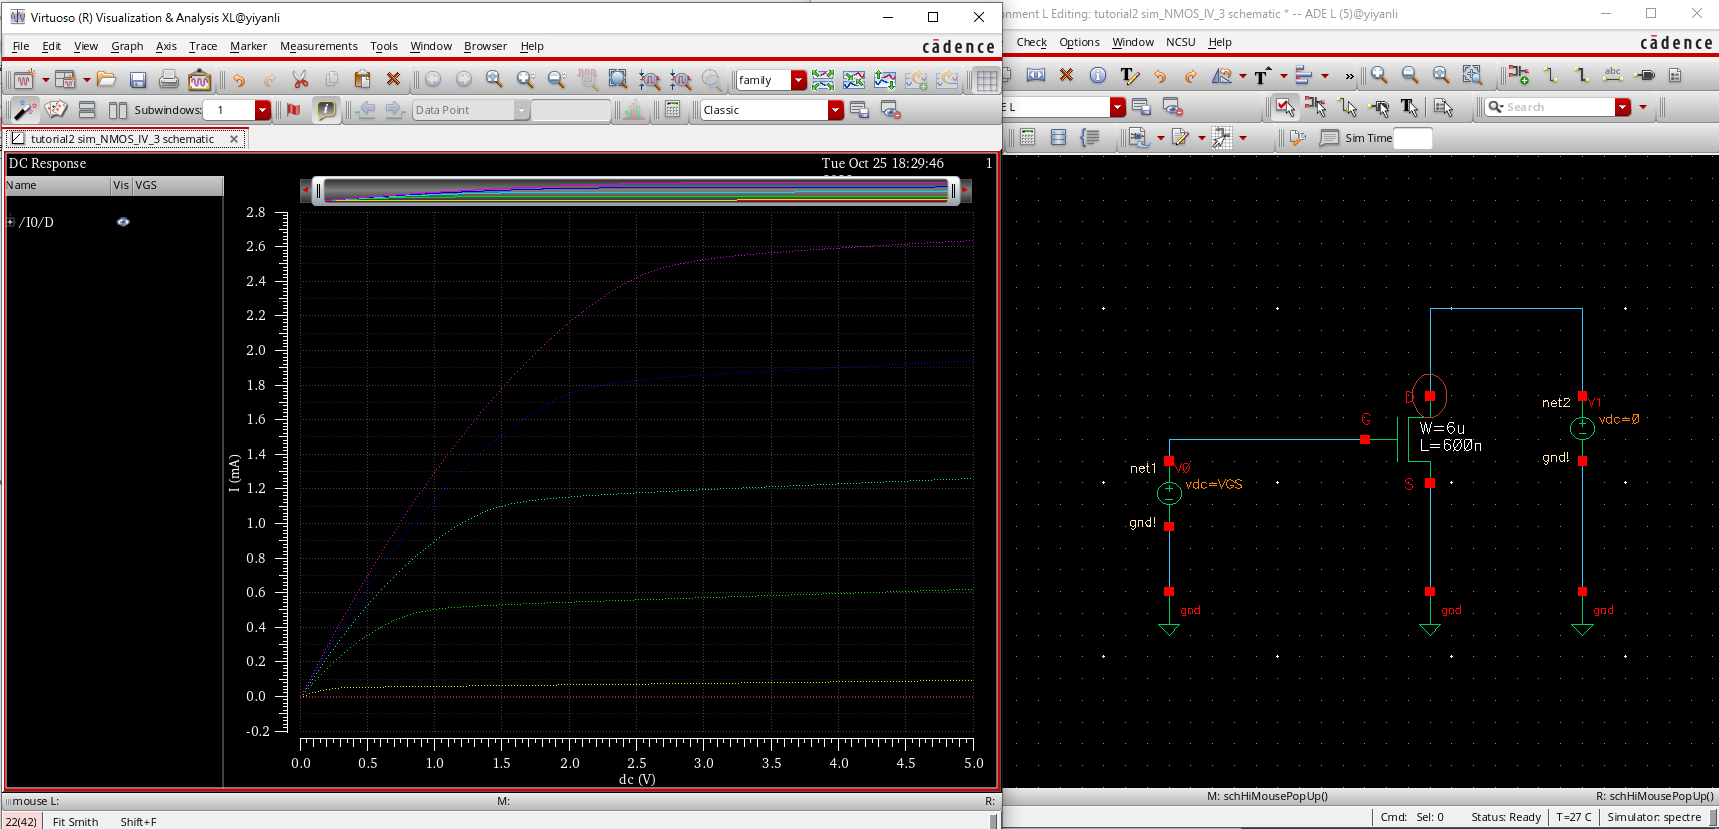1719x829 pixels.
Task: Click the blue info icon in ADE L toolbar
Action: coord(1097,75)
